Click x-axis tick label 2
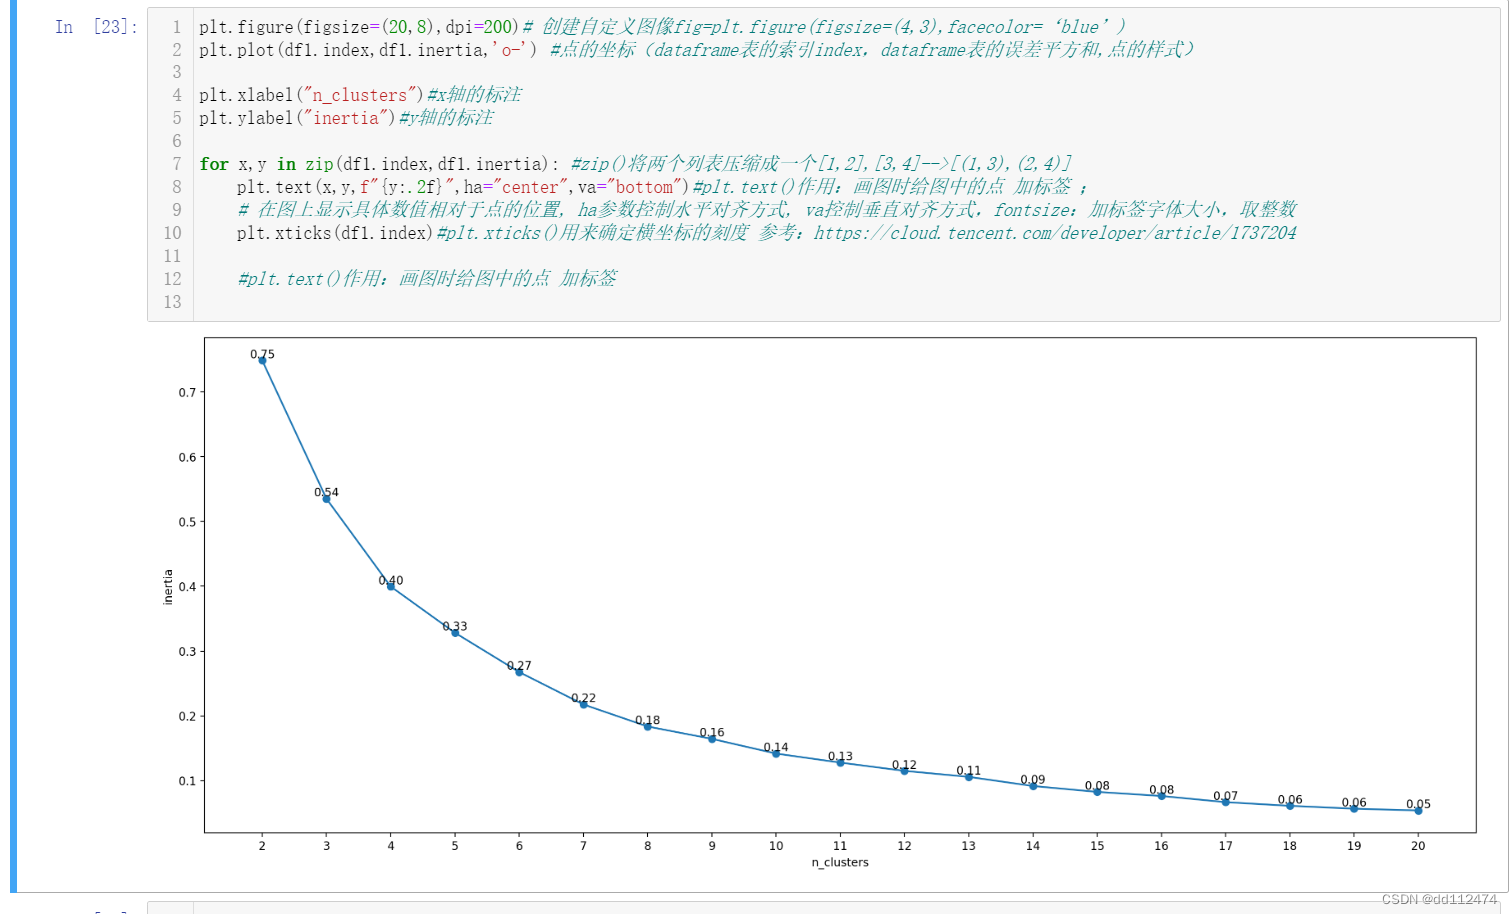Screen dimensions: 1512x914 pos(262,845)
